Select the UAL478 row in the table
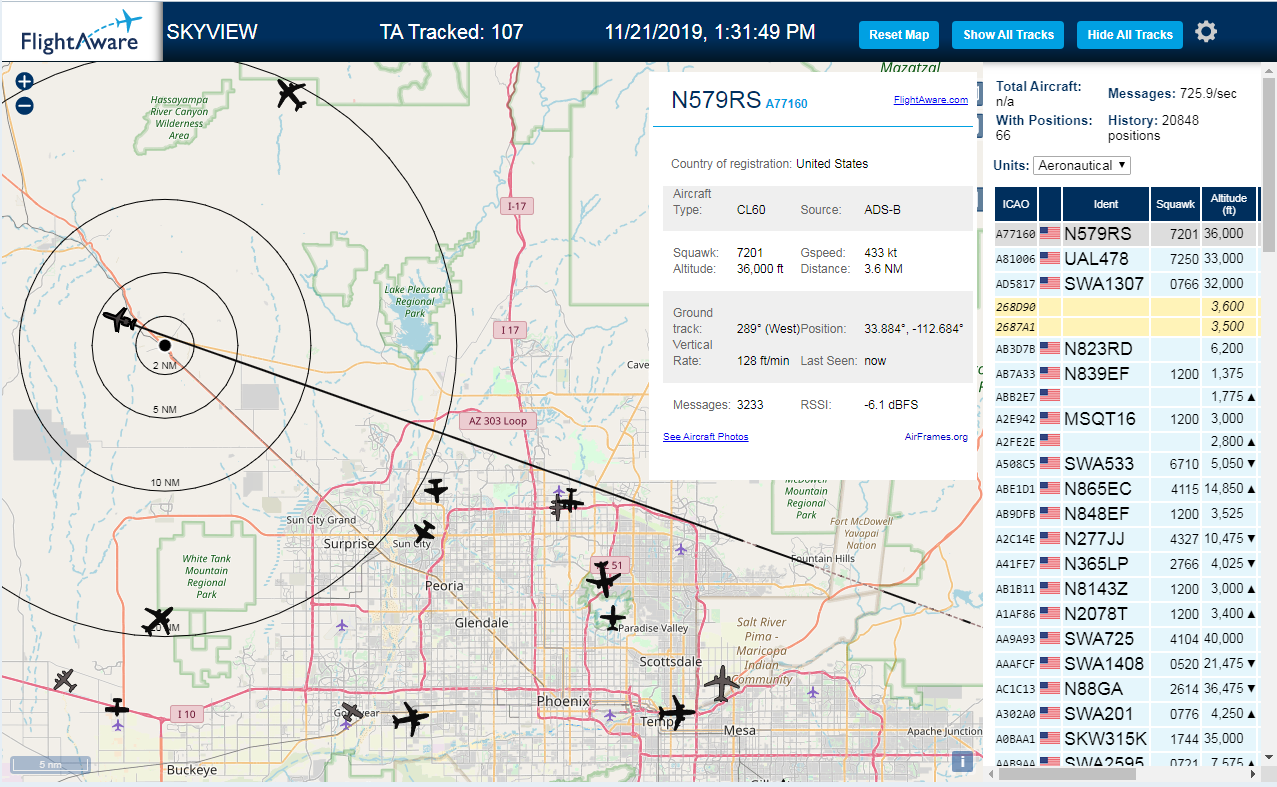Screen dimensions: 1277x787 (1126, 258)
